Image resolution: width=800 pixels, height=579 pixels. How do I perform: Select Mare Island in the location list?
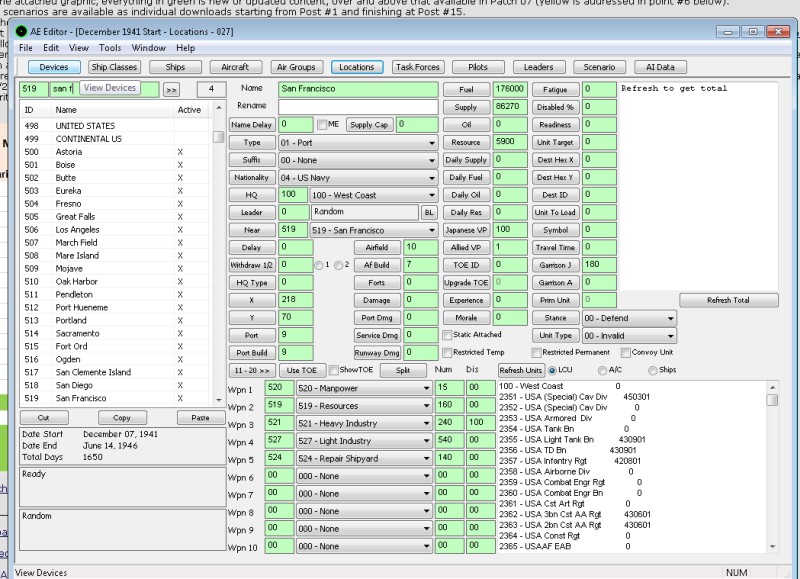click(116, 256)
